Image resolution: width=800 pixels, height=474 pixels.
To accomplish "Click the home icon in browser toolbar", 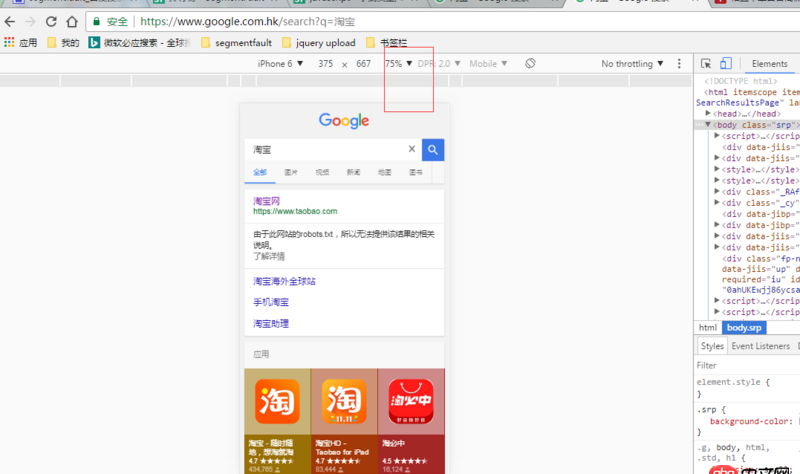I will [72, 21].
